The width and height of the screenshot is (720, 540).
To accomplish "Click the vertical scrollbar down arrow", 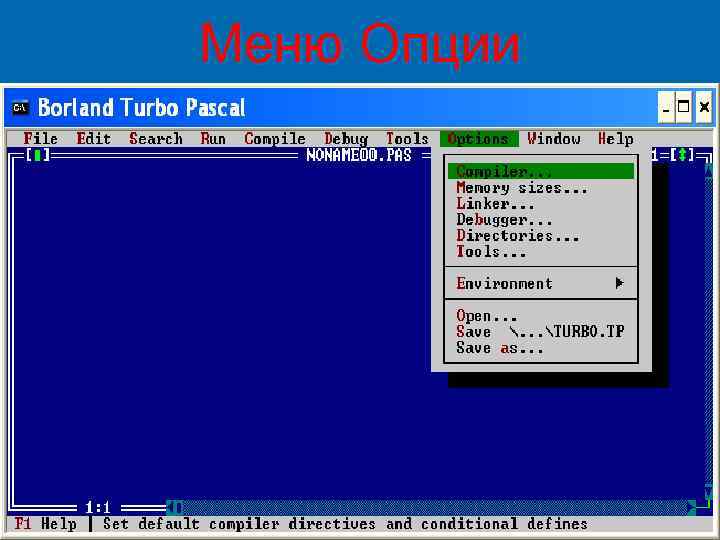I will click(709, 492).
